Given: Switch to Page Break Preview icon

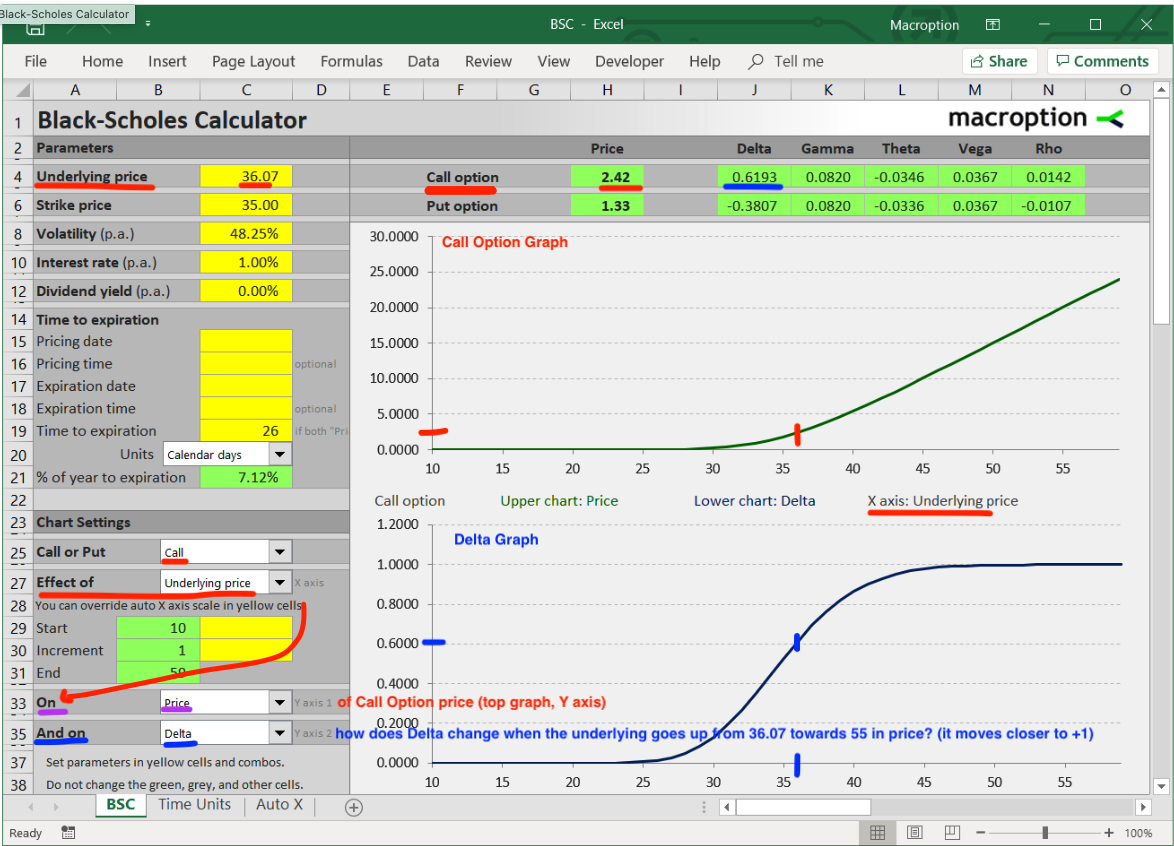Looking at the screenshot, I should [952, 833].
